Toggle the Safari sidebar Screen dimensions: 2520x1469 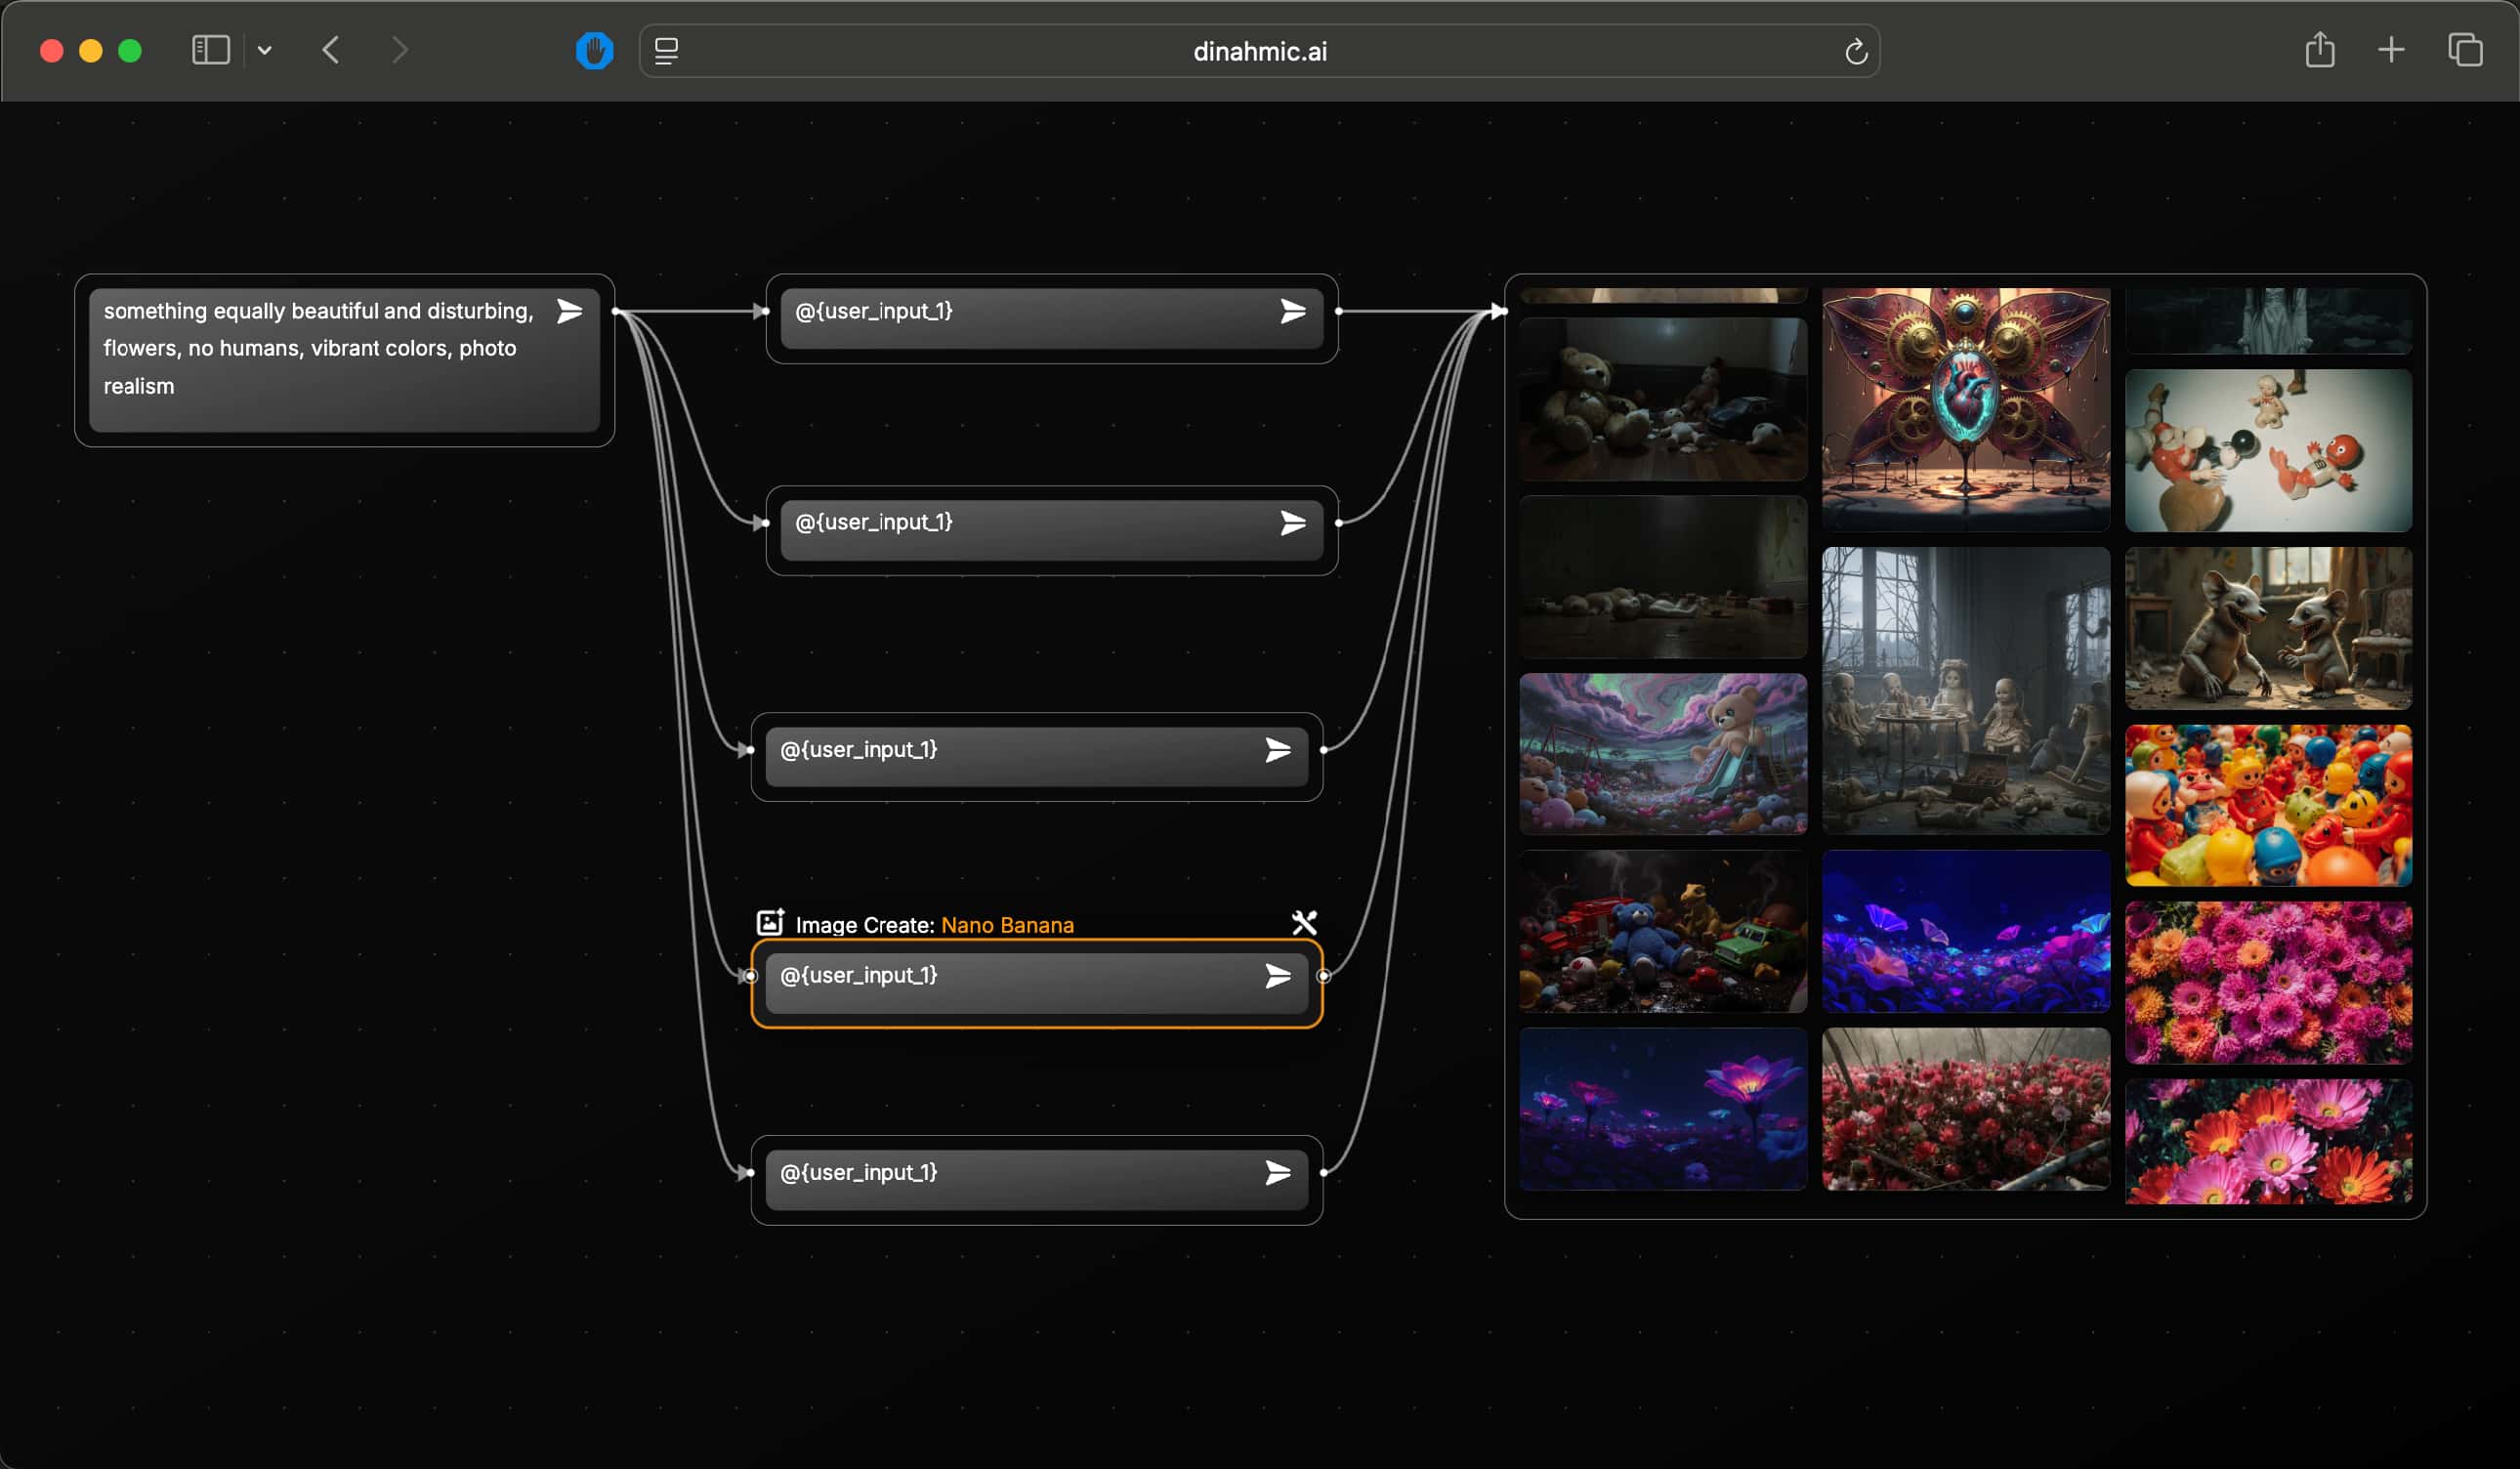pyautogui.click(x=210, y=50)
